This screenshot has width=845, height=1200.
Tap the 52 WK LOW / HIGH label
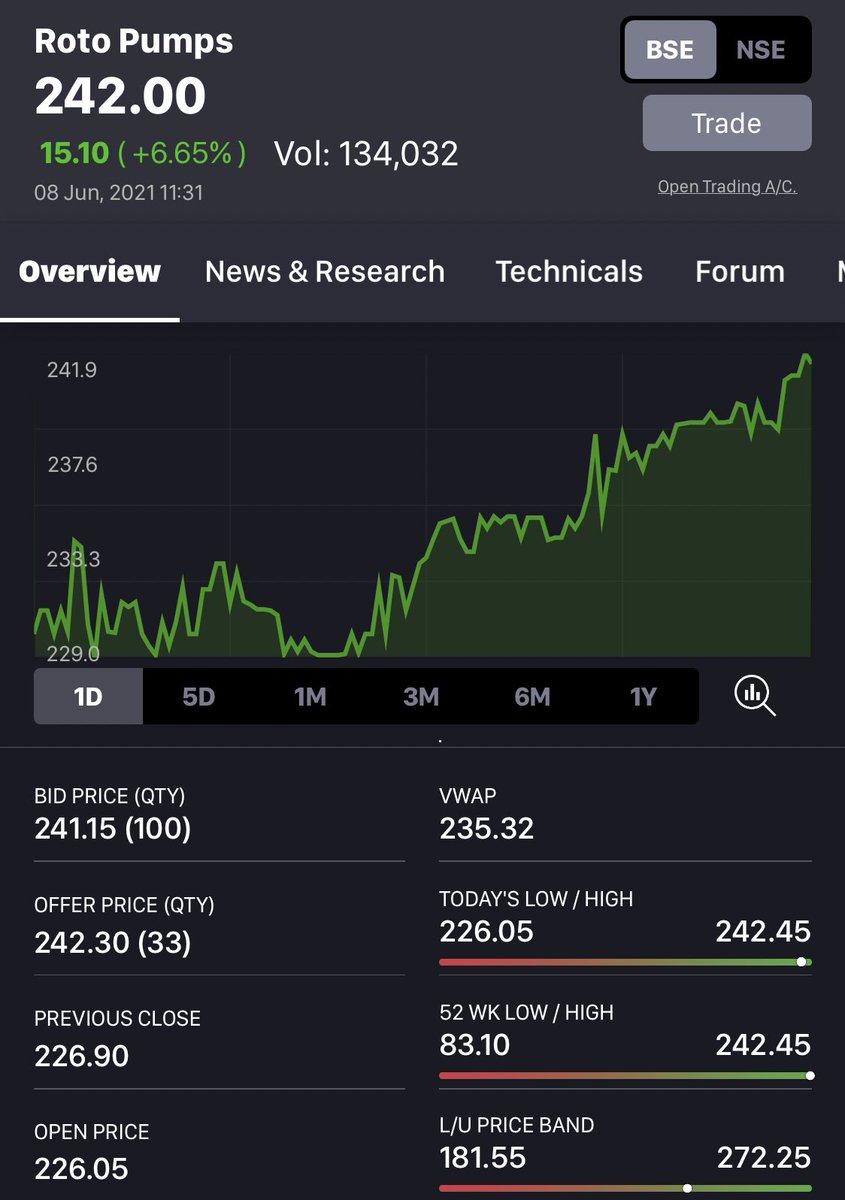[x=526, y=1012]
